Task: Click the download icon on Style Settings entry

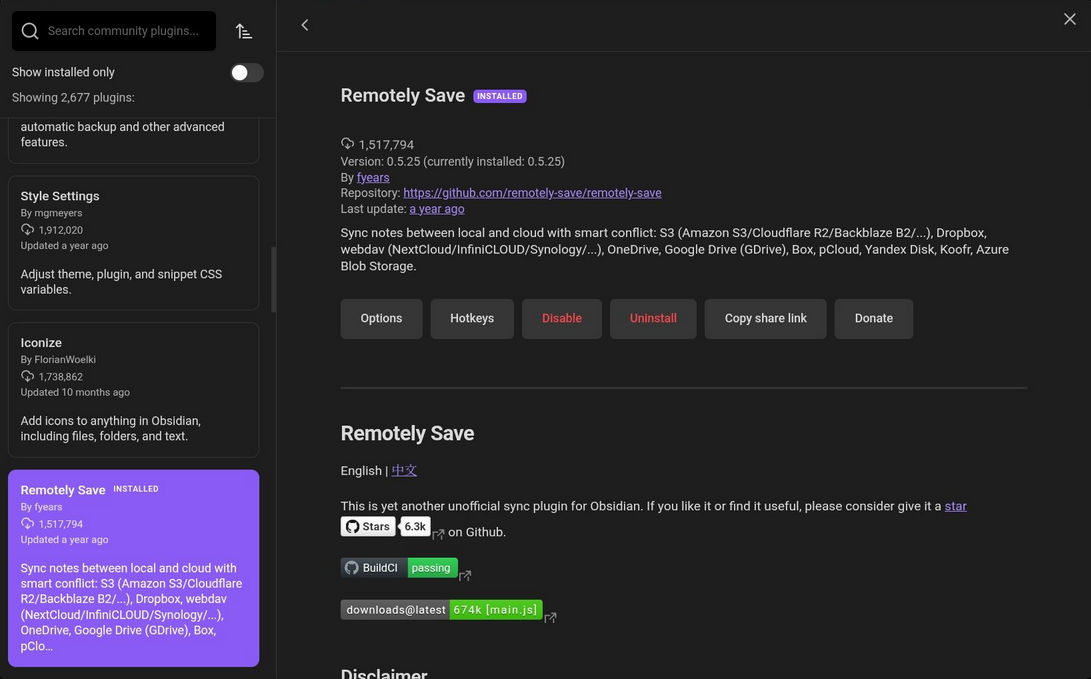Action: (x=29, y=229)
